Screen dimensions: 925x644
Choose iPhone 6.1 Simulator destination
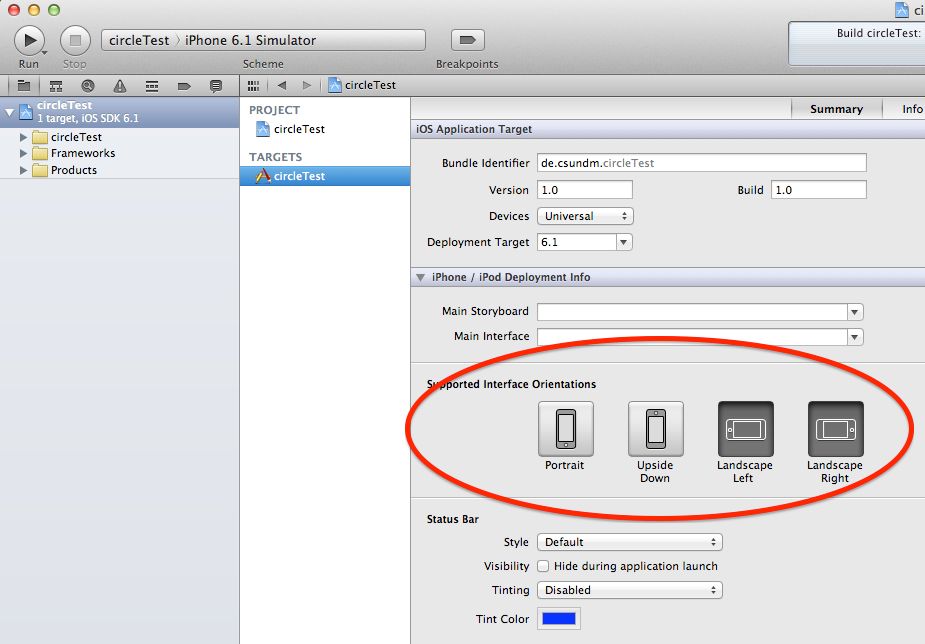tap(250, 40)
